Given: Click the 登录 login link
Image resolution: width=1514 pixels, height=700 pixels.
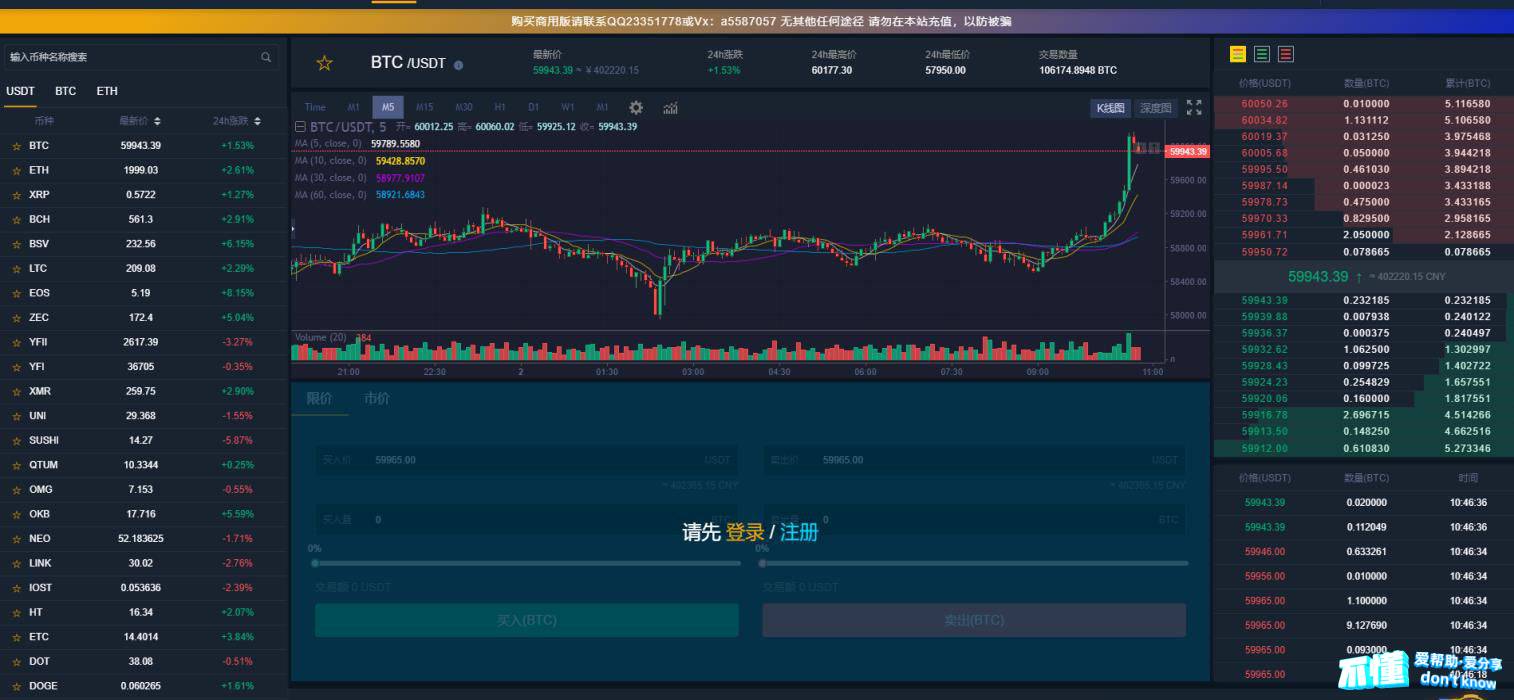Looking at the screenshot, I should click(745, 532).
